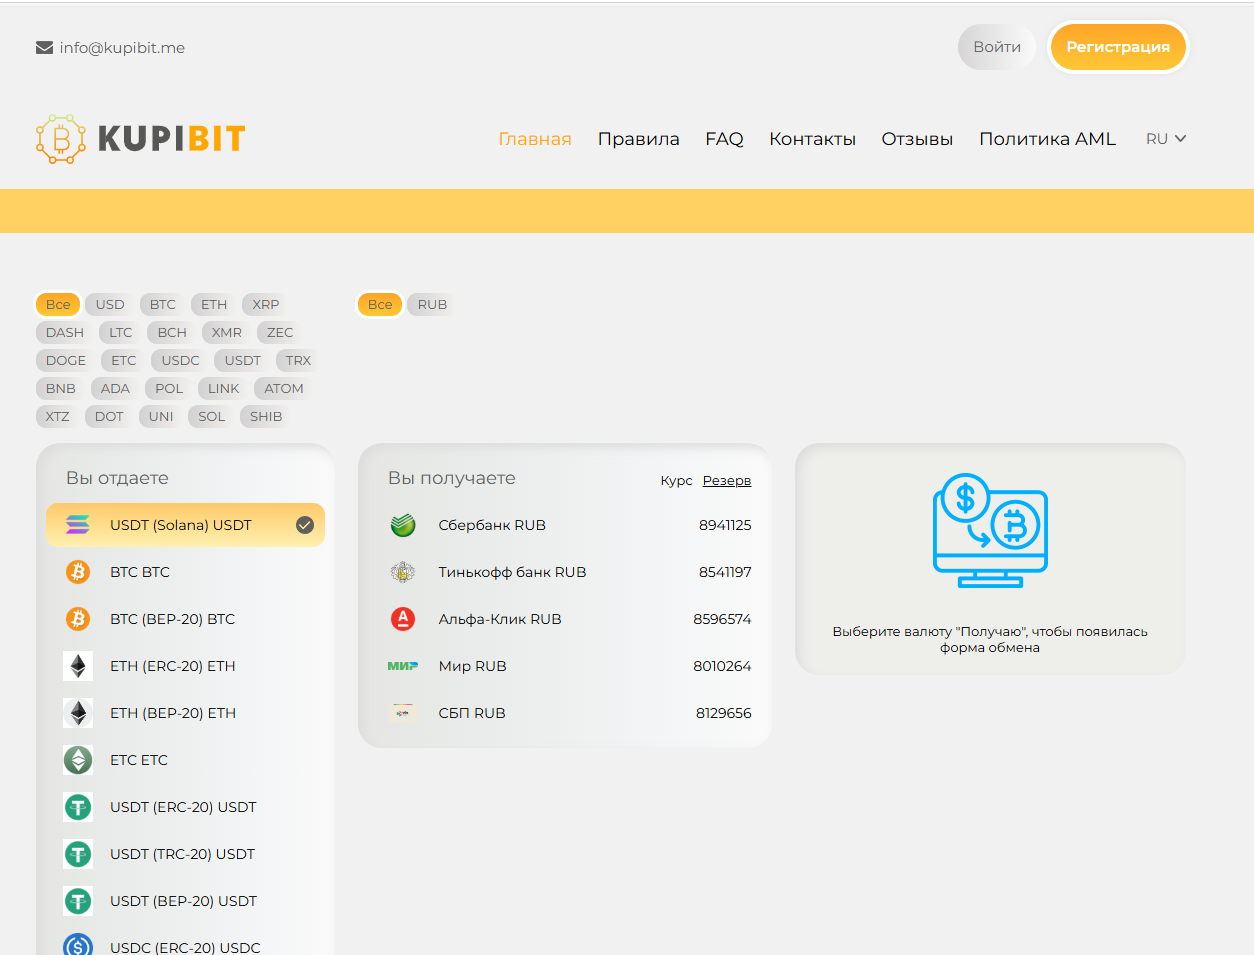
Task: Click the Tether icon for USDT (BEP-20)
Action: tap(78, 901)
